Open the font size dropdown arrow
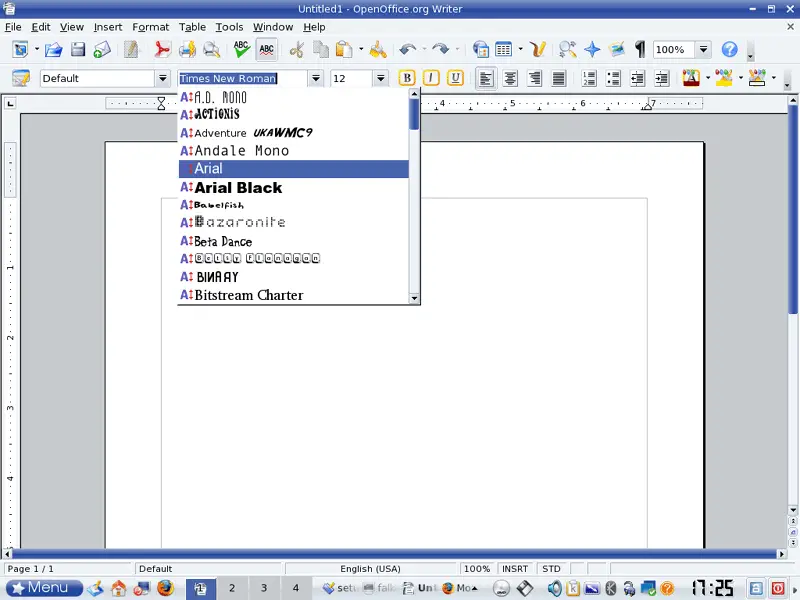800x600 pixels. click(x=381, y=78)
